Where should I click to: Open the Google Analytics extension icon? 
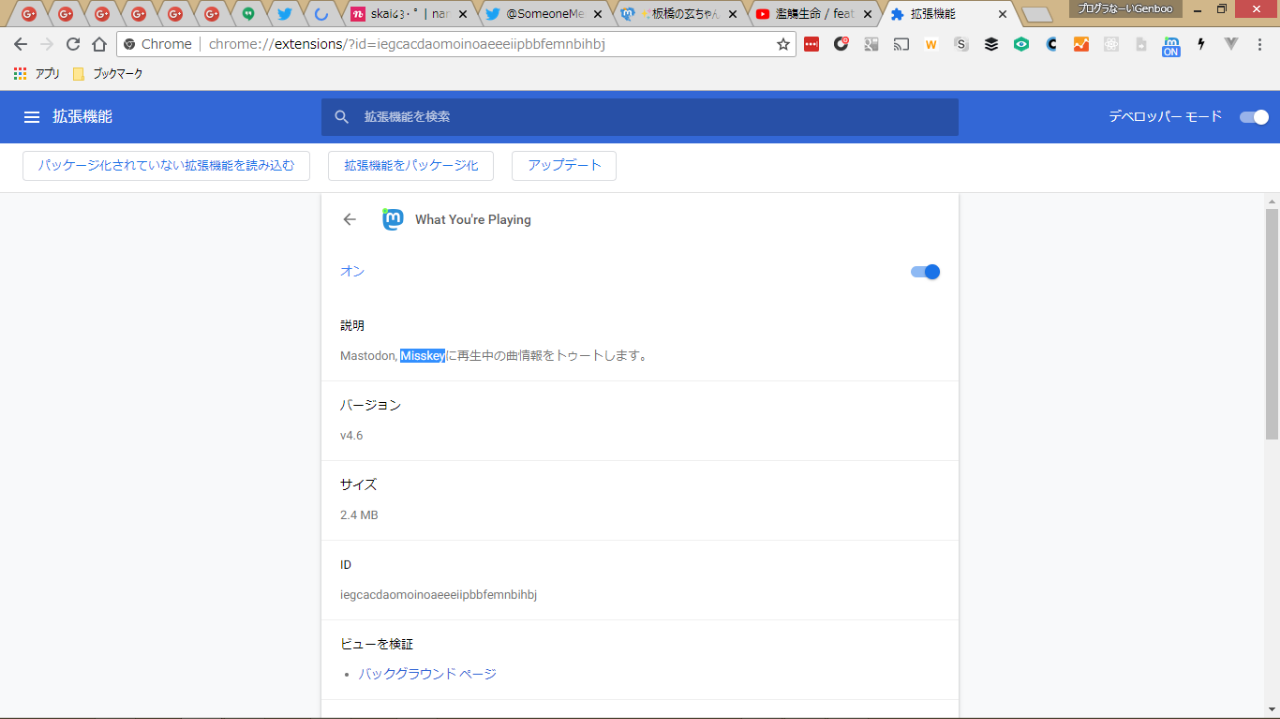click(1081, 44)
